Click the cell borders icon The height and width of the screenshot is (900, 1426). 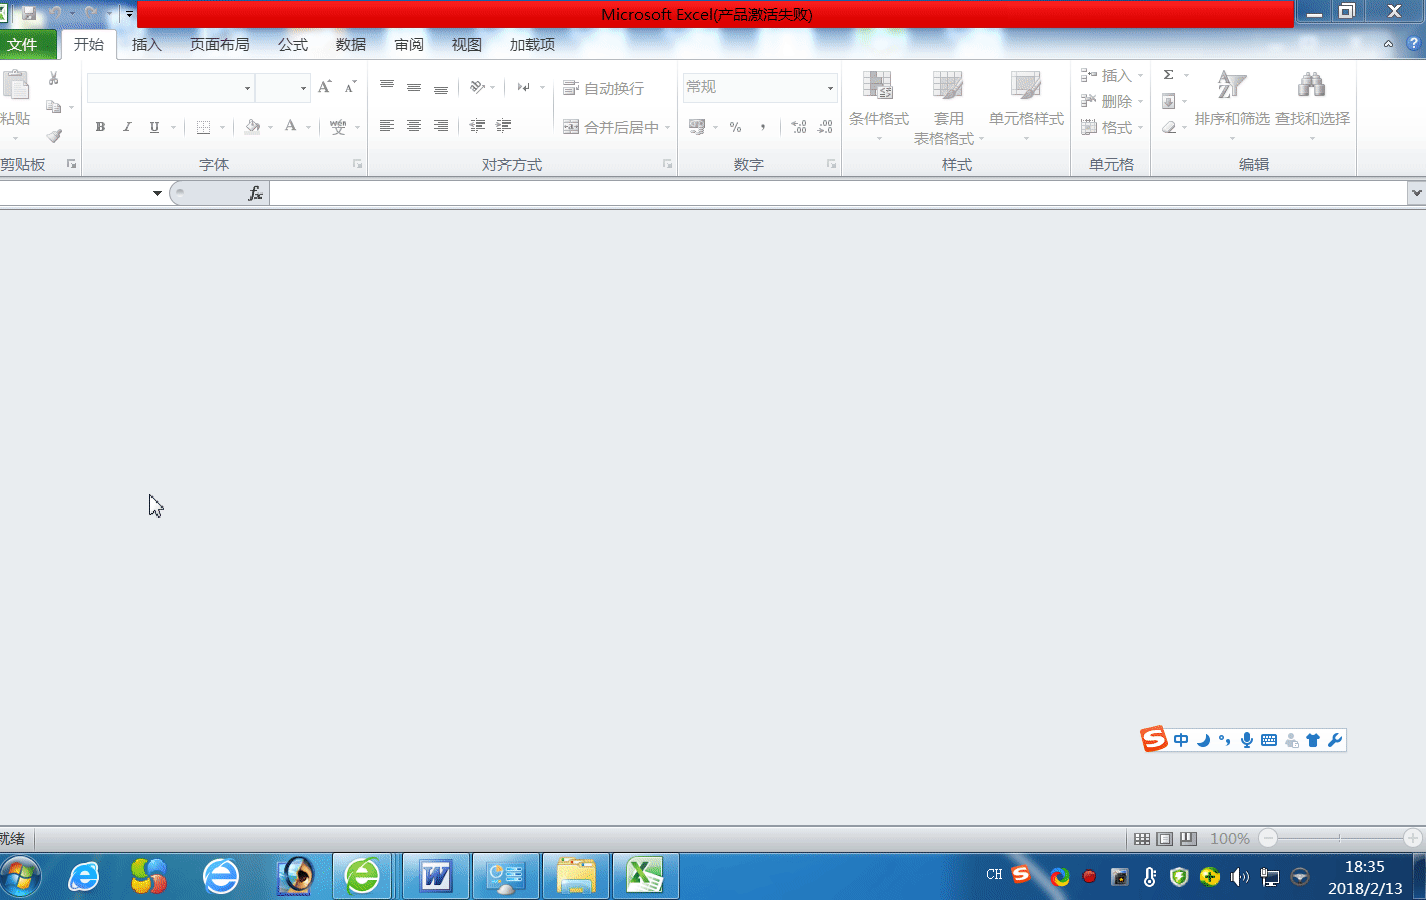pyautogui.click(x=203, y=127)
